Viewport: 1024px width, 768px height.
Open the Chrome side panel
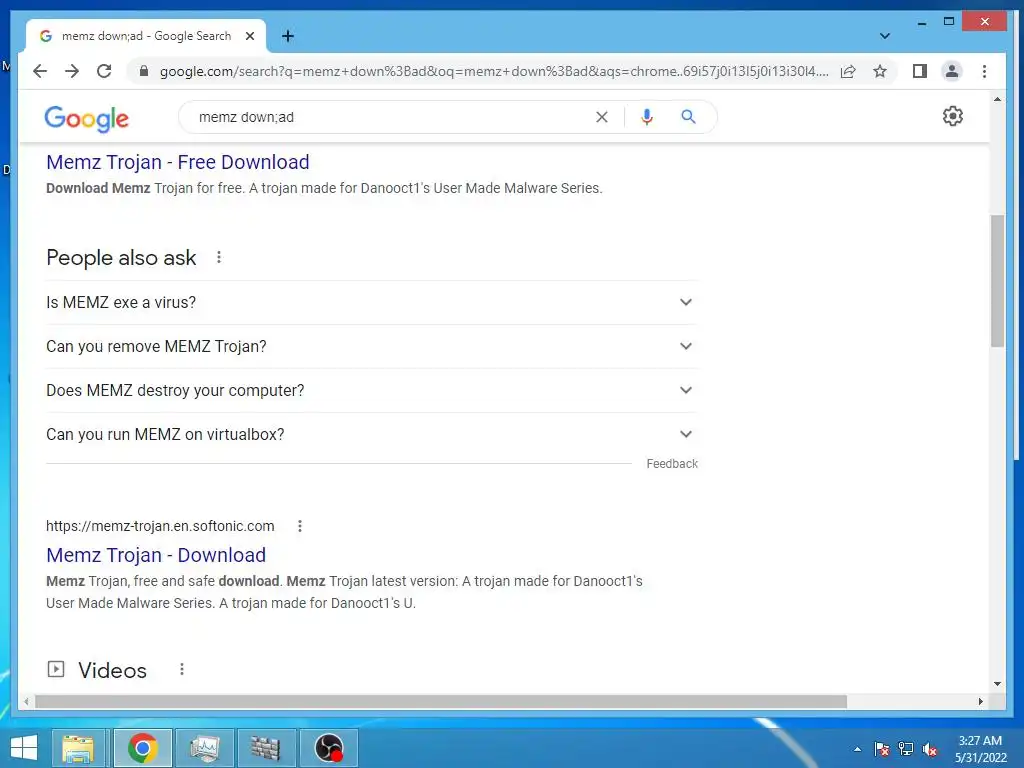tap(920, 71)
